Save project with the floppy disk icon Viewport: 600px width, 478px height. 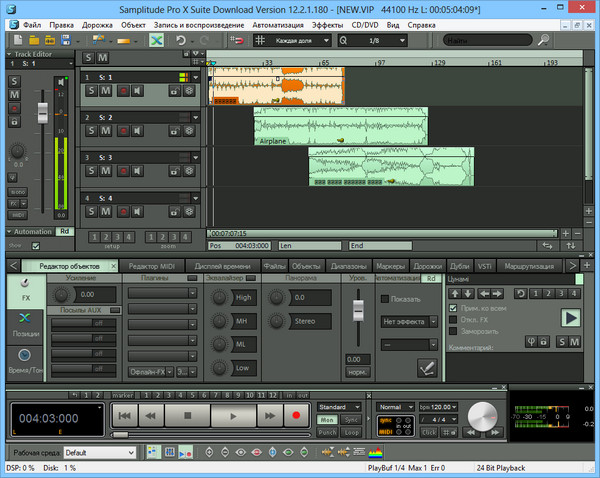pos(66,40)
